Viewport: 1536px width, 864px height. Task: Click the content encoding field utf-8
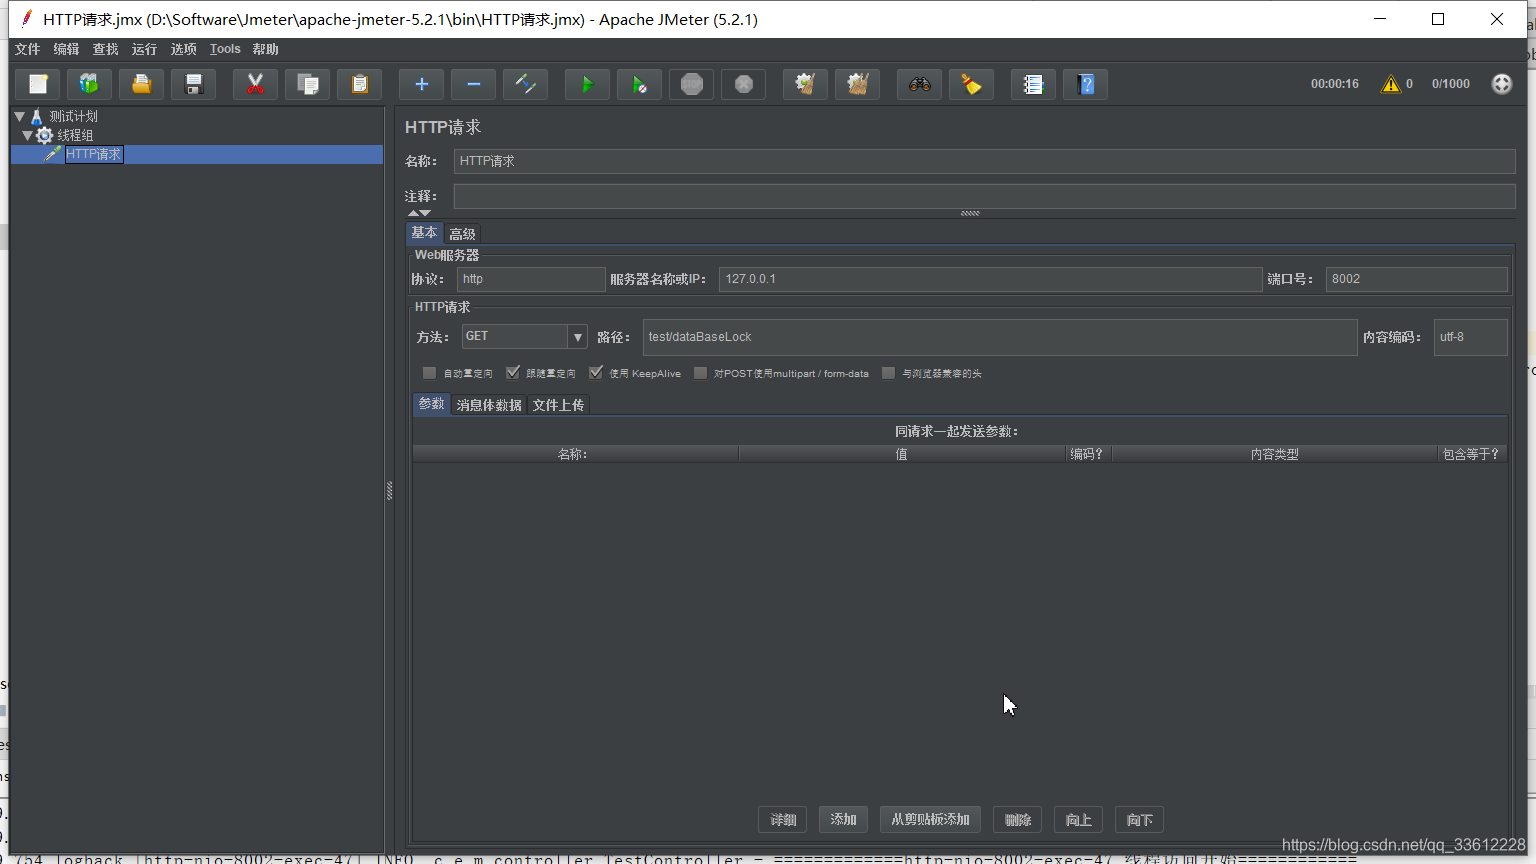[1470, 337]
